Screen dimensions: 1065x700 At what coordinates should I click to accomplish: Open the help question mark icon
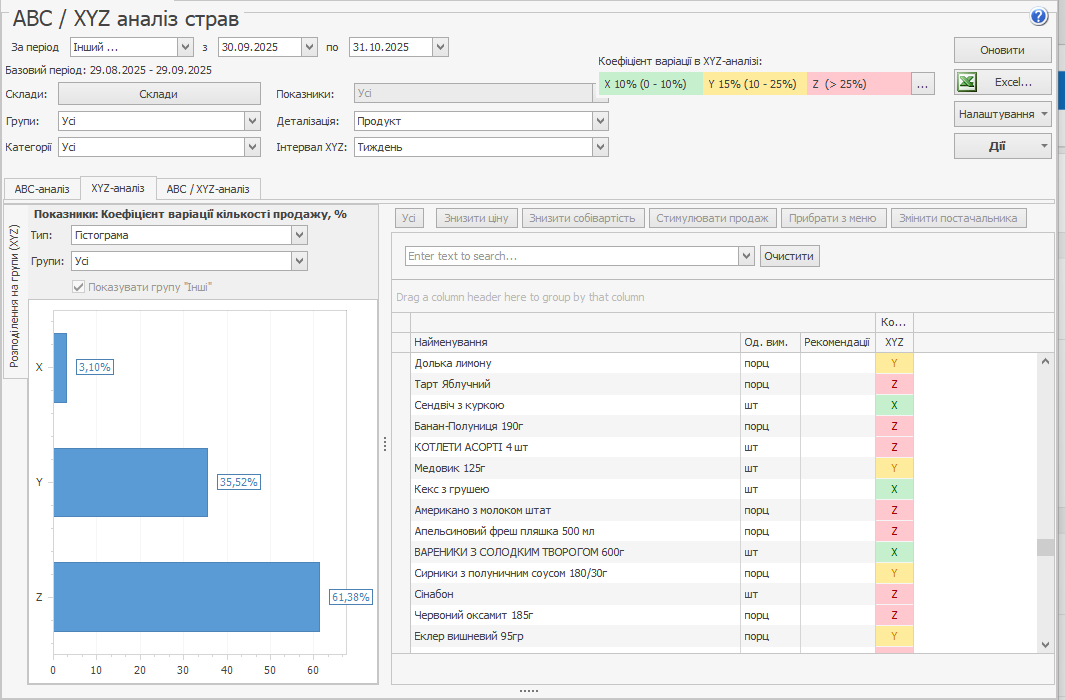1038,16
